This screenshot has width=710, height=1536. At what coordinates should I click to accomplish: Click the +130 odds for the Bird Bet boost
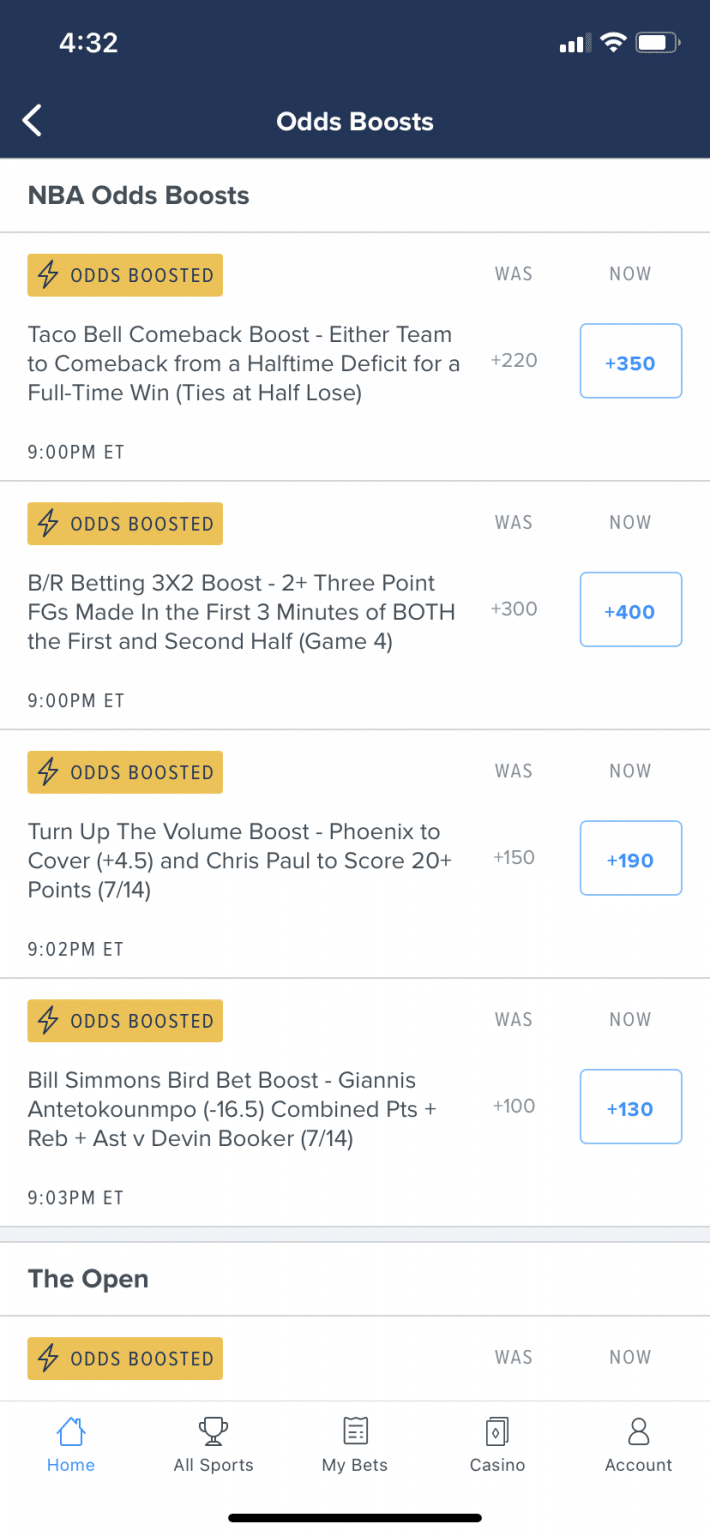[630, 1106]
